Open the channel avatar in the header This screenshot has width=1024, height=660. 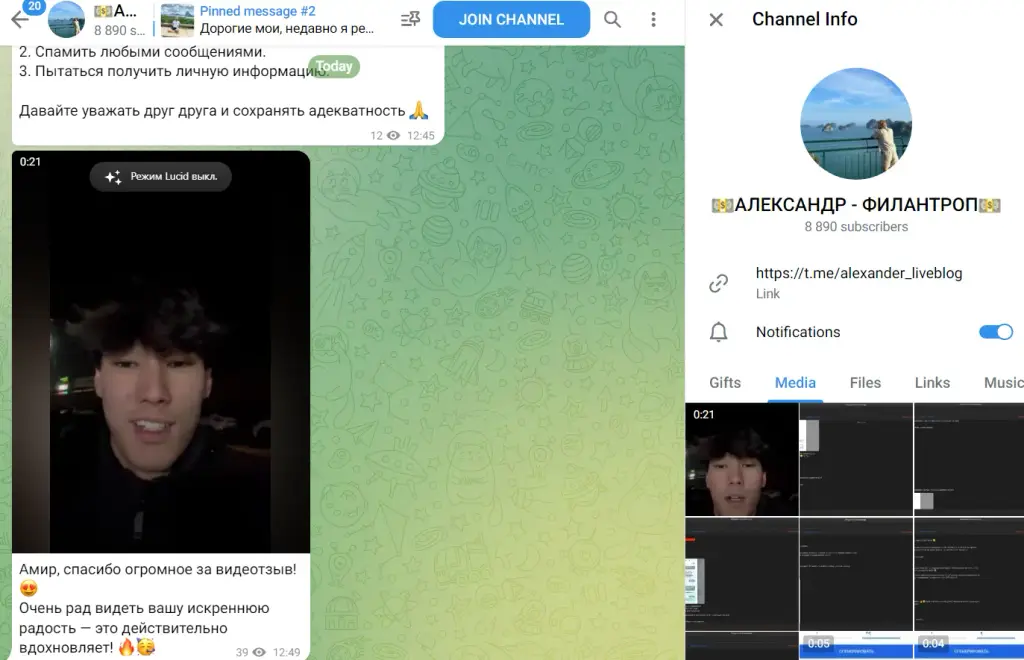(67, 20)
